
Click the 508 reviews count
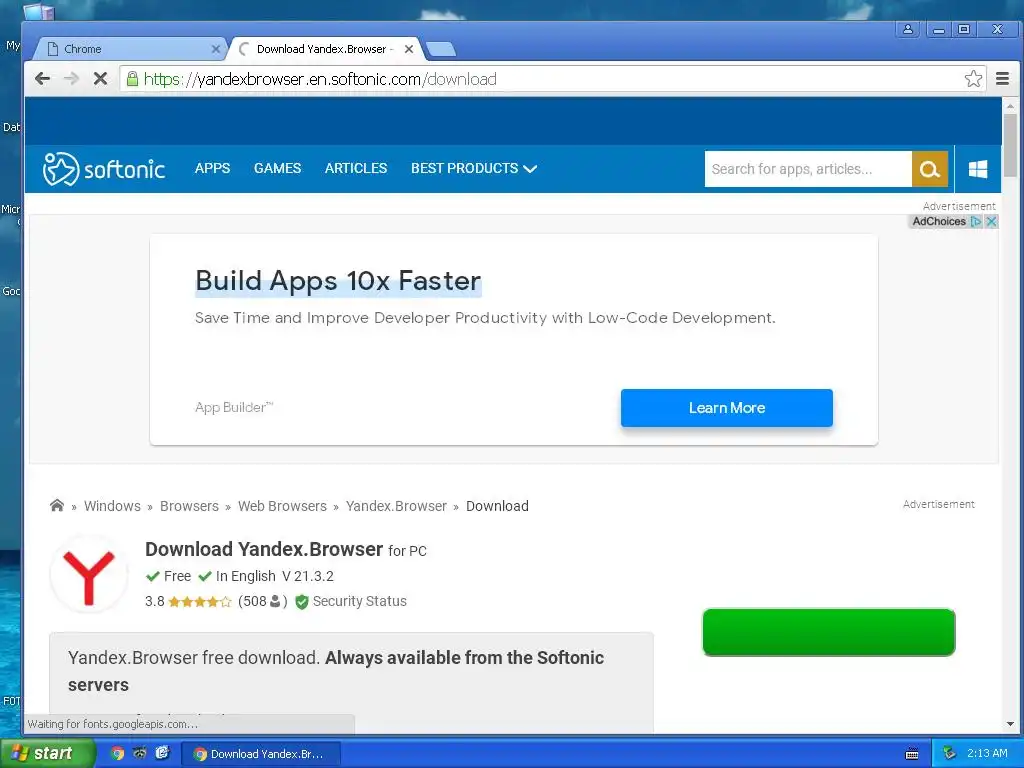pos(263,601)
